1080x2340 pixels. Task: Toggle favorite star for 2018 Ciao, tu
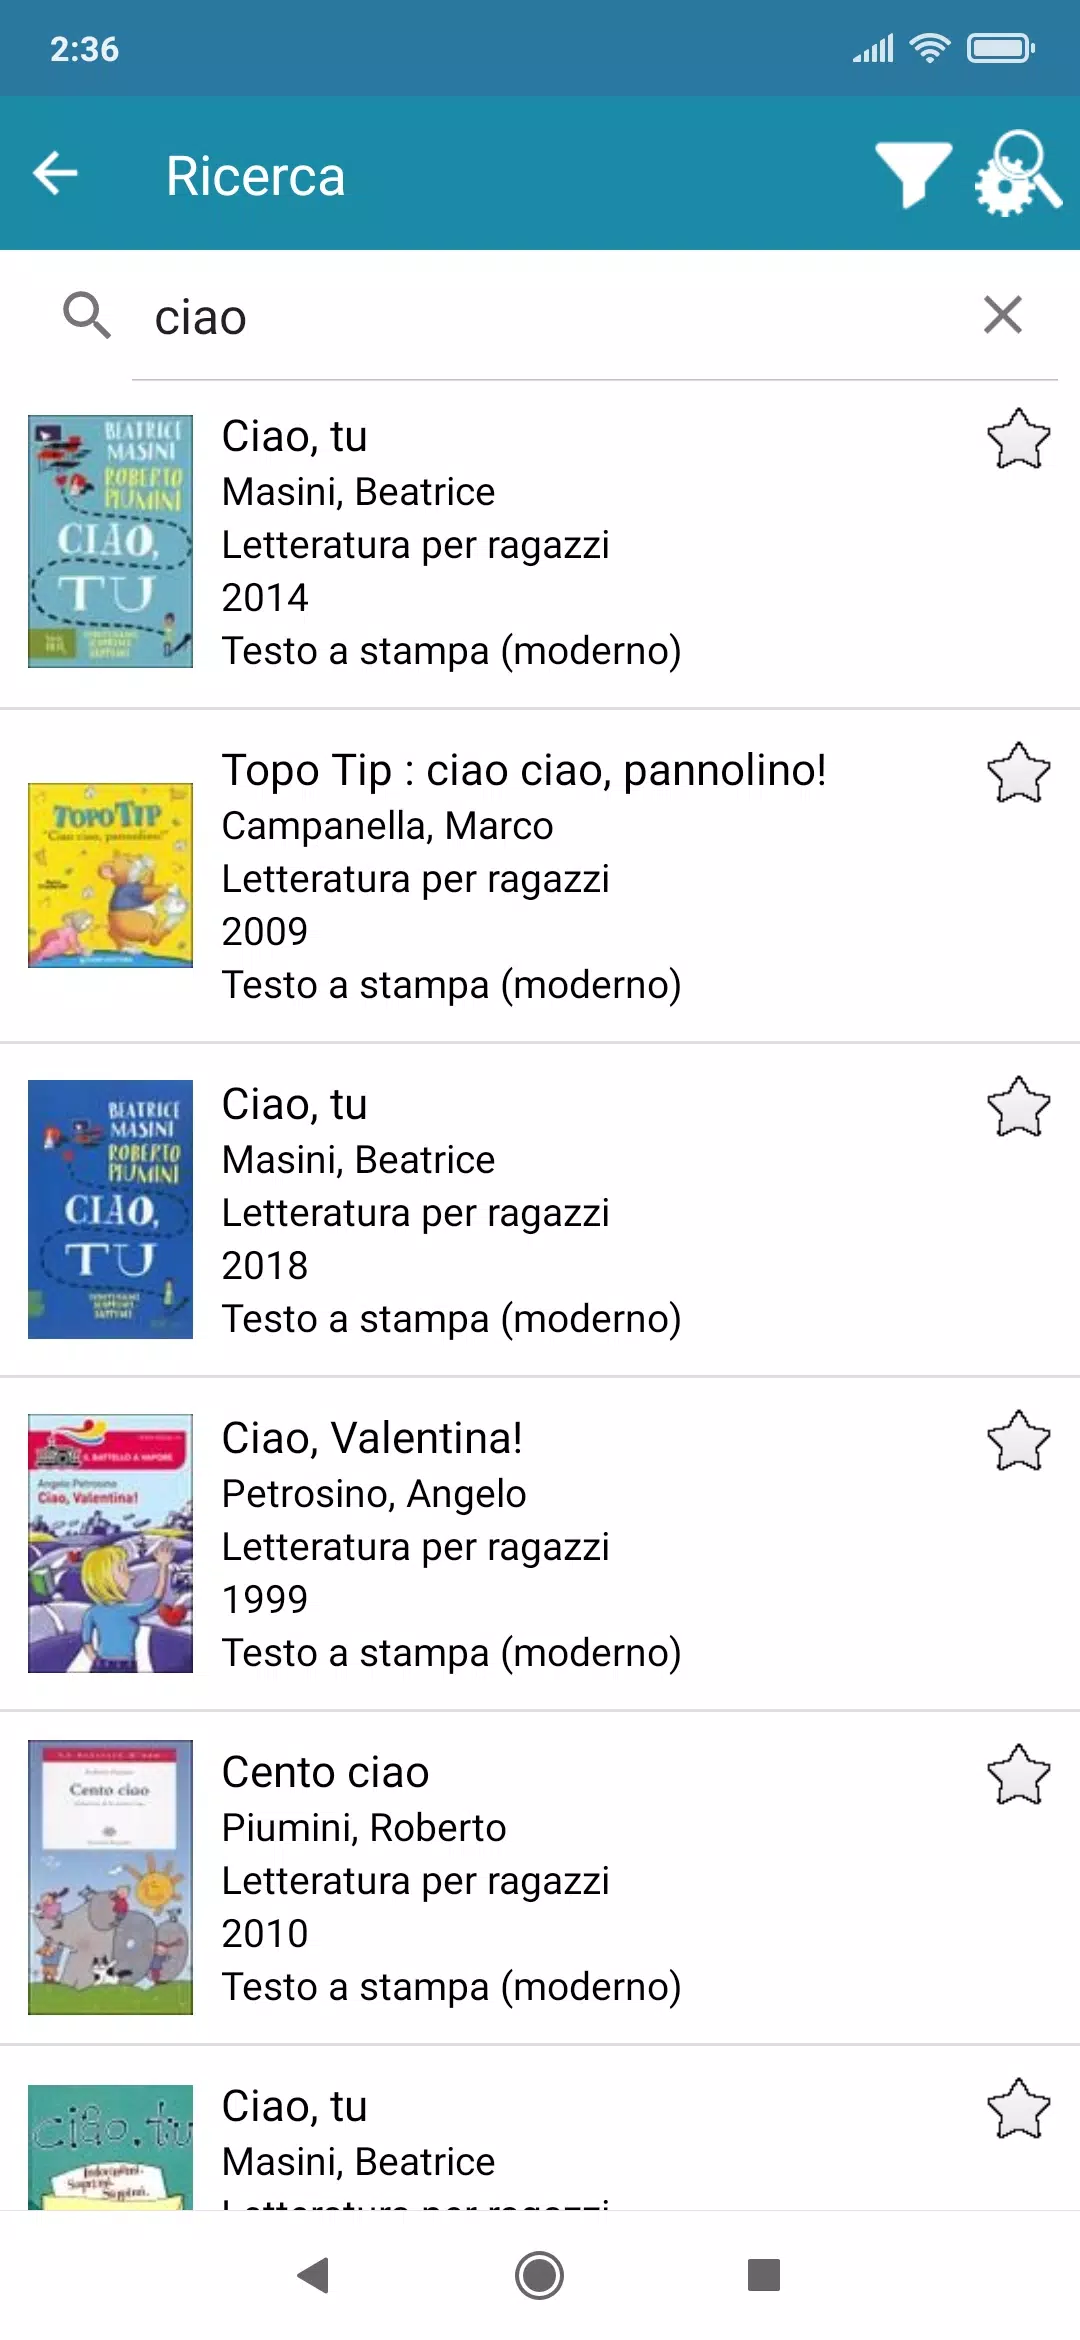pos(1018,1107)
